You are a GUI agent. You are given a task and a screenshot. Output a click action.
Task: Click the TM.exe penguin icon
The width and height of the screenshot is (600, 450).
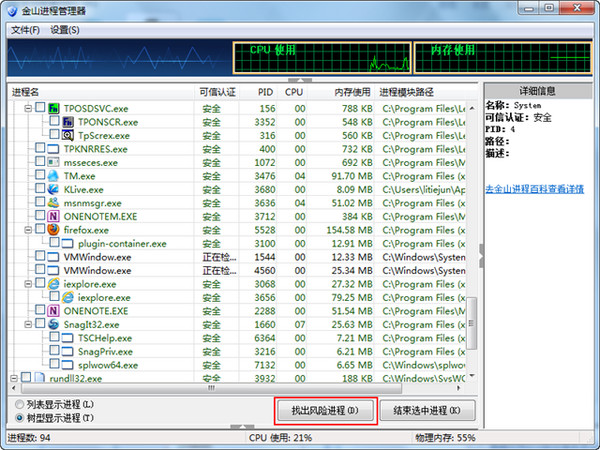(x=54, y=175)
